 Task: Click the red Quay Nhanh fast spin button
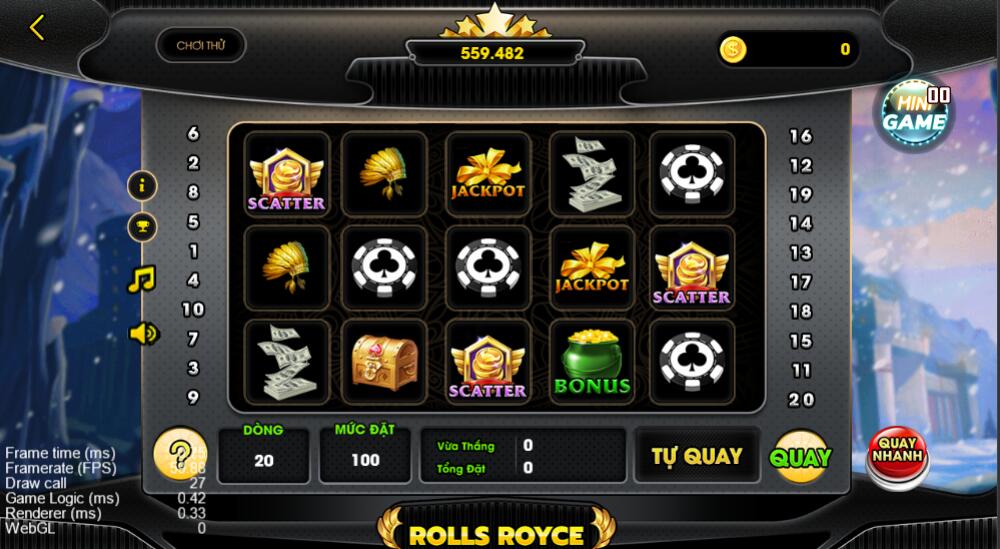pos(897,456)
